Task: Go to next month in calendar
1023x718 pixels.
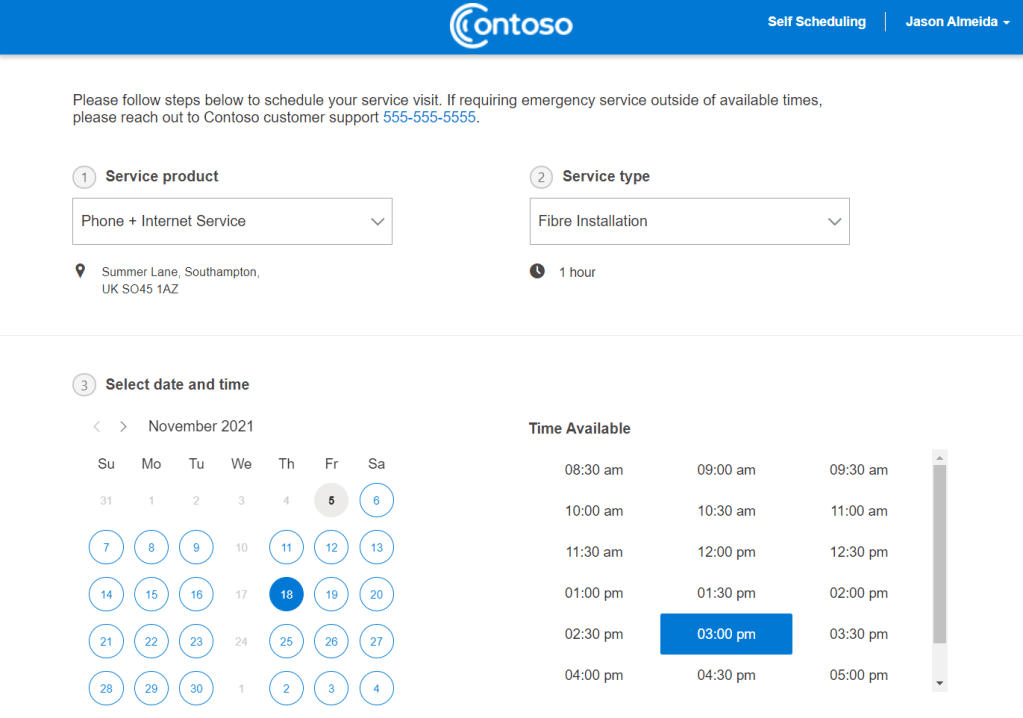Action: pyautogui.click(x=123, y=427)
